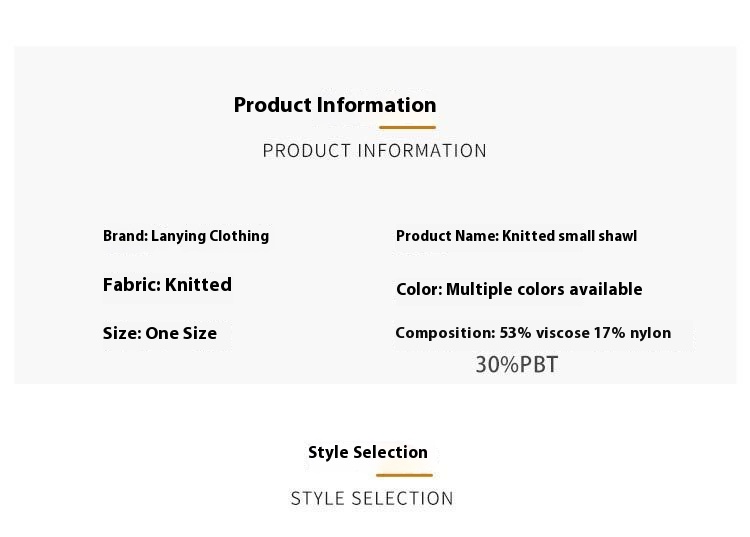
Task: Click the Size: One Size label
Action: click(160, 333)
